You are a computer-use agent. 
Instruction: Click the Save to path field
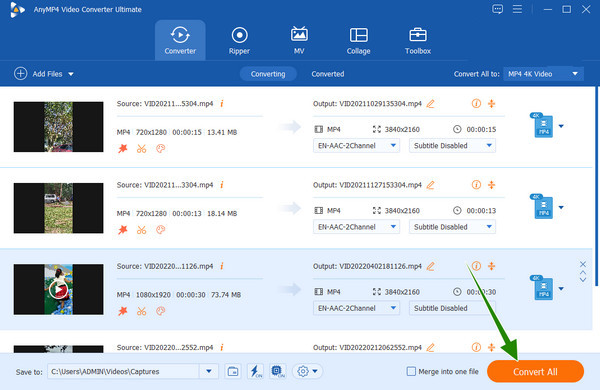(123, 371)
